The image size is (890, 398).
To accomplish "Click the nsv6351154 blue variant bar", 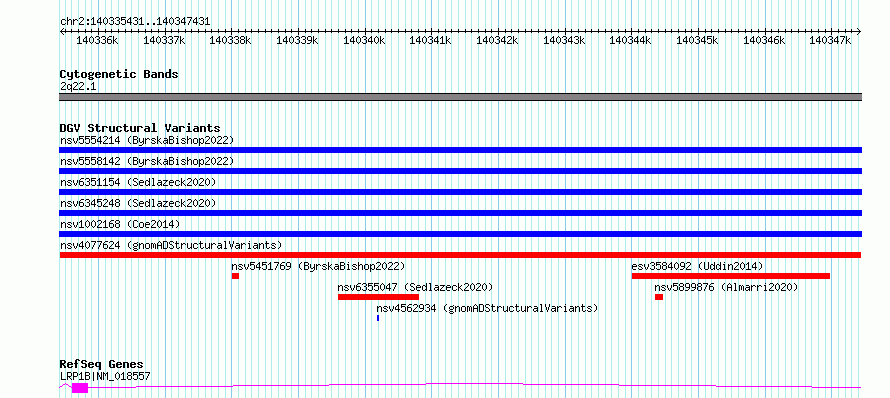I will tap(460, 192).
